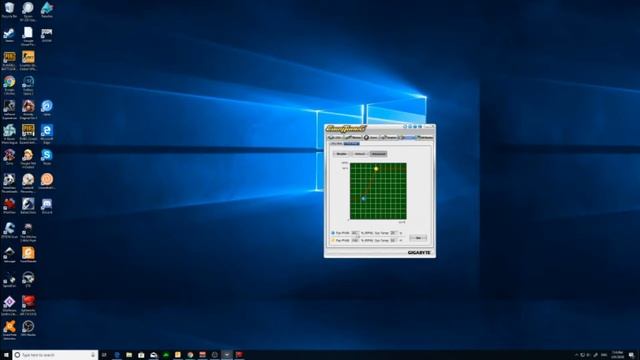
Task: Click the Advanced smart fan button
Action: [378, 154]
